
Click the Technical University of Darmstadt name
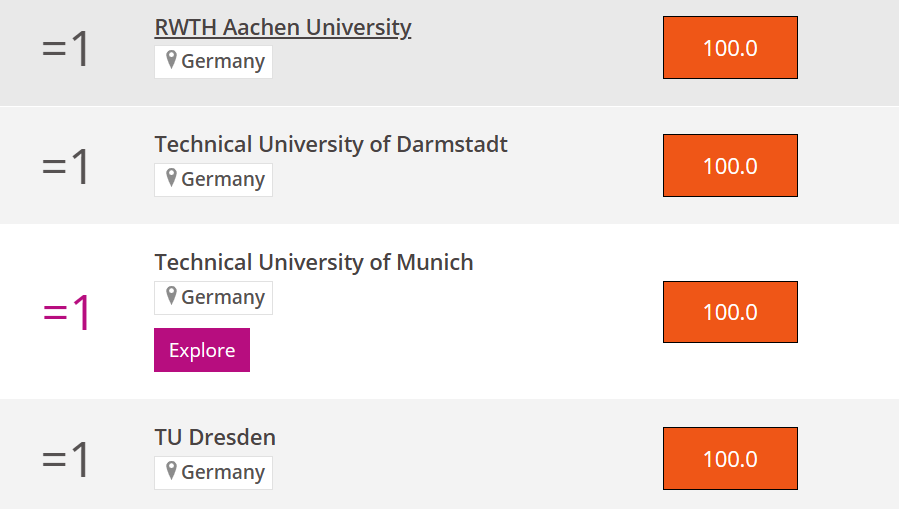coord(331,144)
